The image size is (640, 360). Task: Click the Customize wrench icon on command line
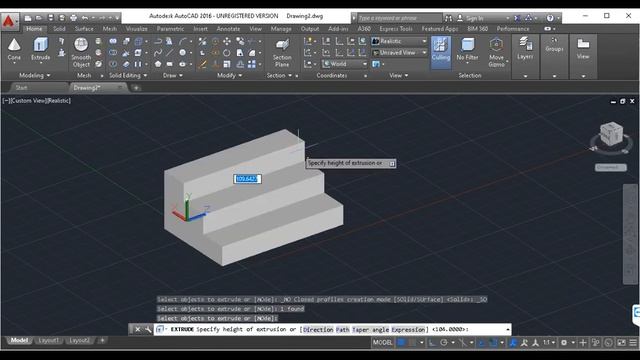(148, 329)
